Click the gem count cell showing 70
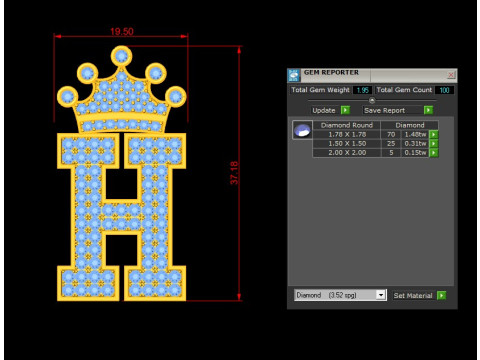 click(391, 134)
